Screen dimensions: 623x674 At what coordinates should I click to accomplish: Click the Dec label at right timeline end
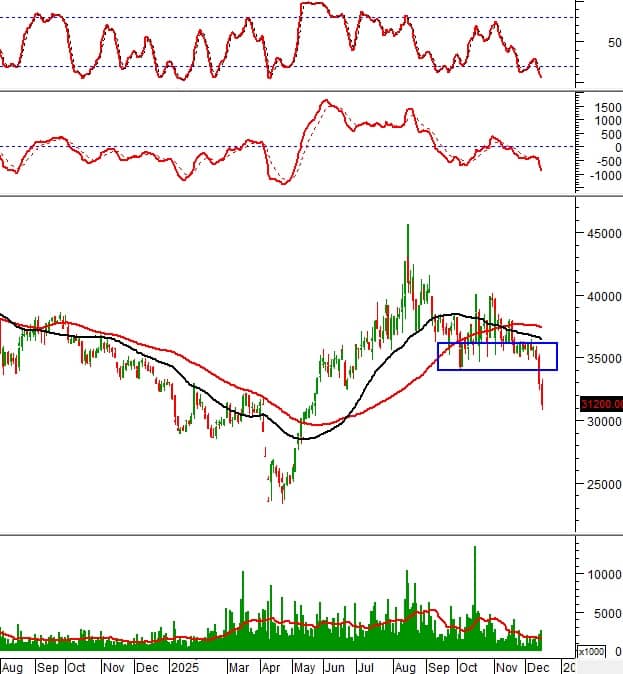point(536,665)
